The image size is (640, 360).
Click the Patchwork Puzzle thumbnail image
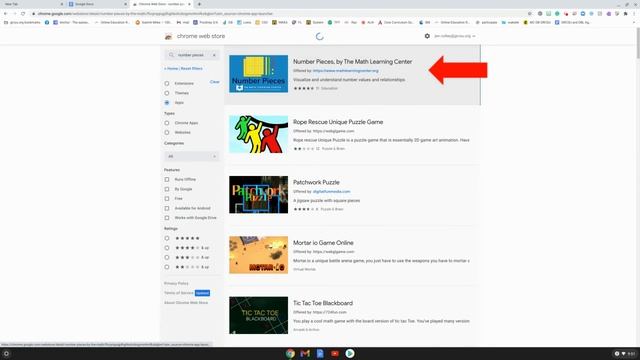[258, 195]
